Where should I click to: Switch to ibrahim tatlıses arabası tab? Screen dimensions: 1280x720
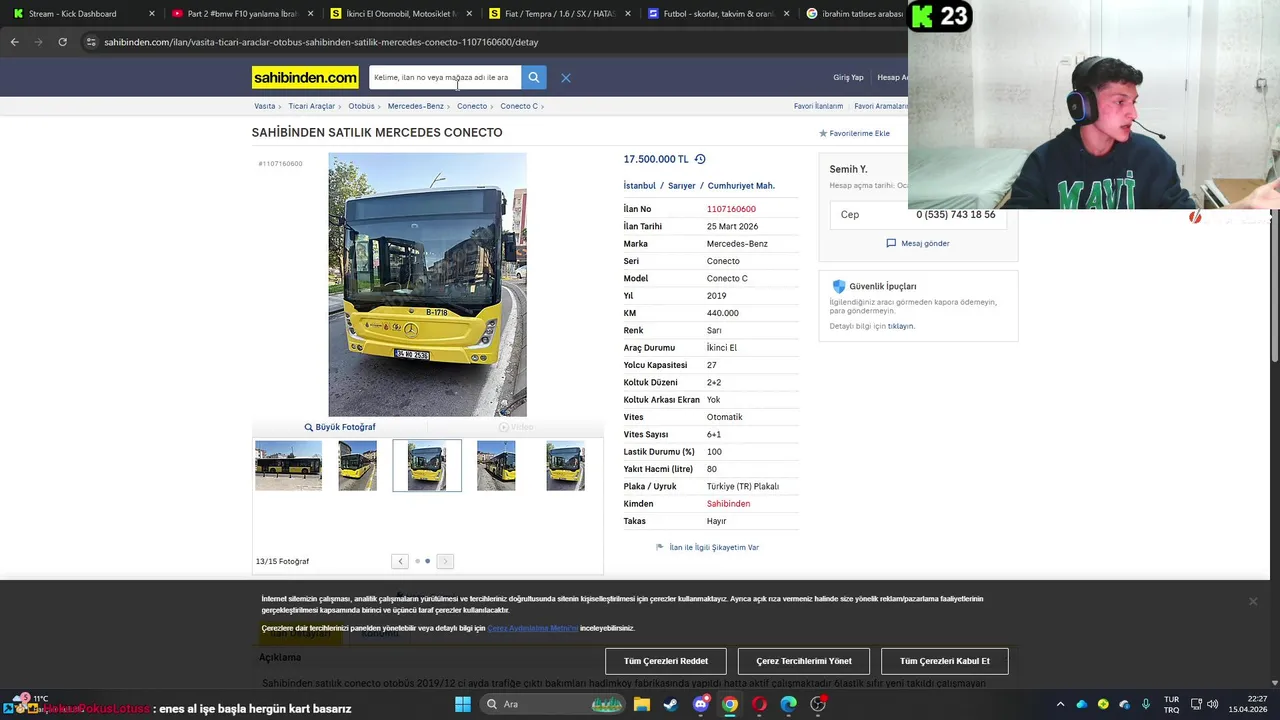tap(855, 14)
